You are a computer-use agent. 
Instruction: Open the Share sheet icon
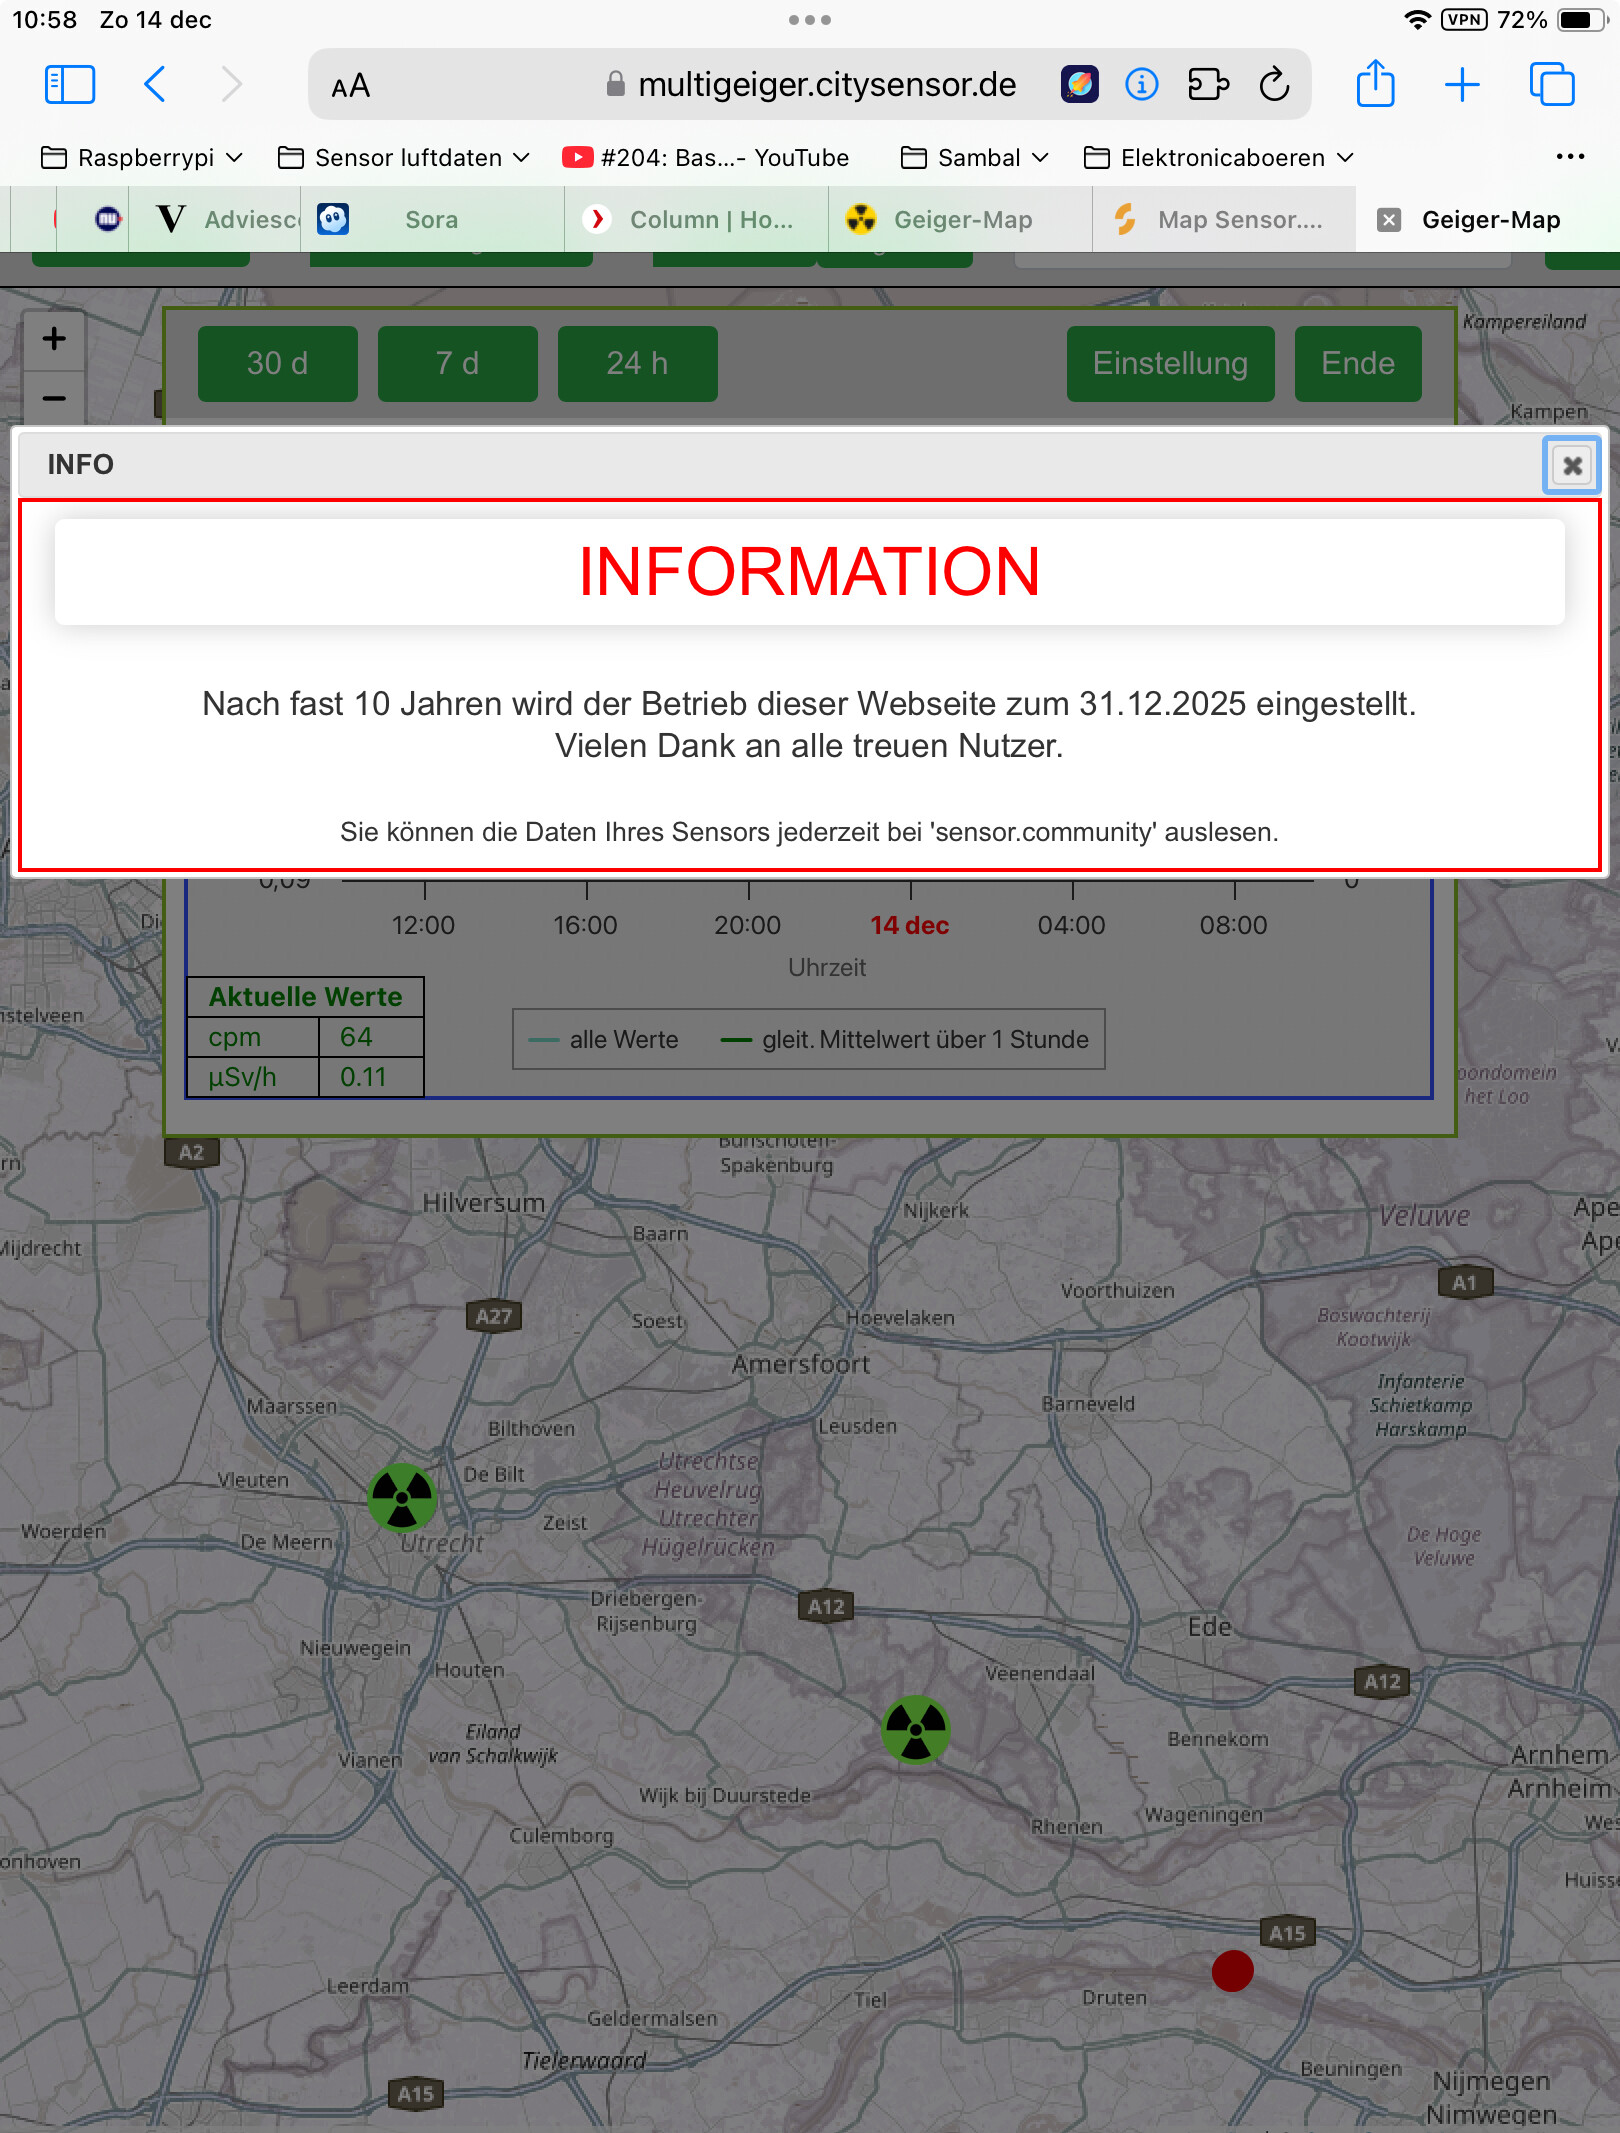[1375, 85]
